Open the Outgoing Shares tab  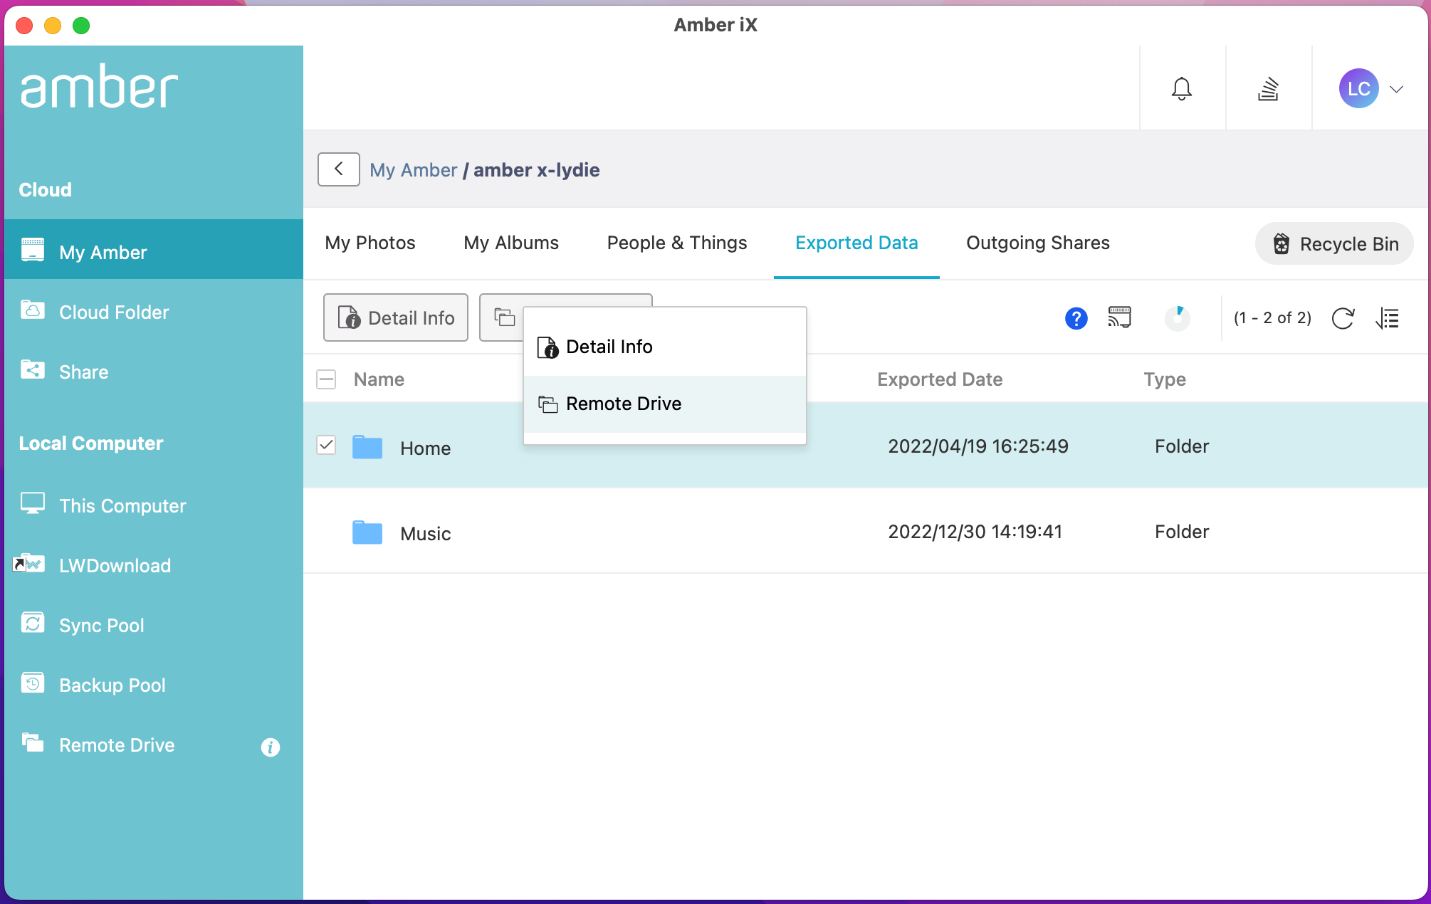coord(1038,243)
